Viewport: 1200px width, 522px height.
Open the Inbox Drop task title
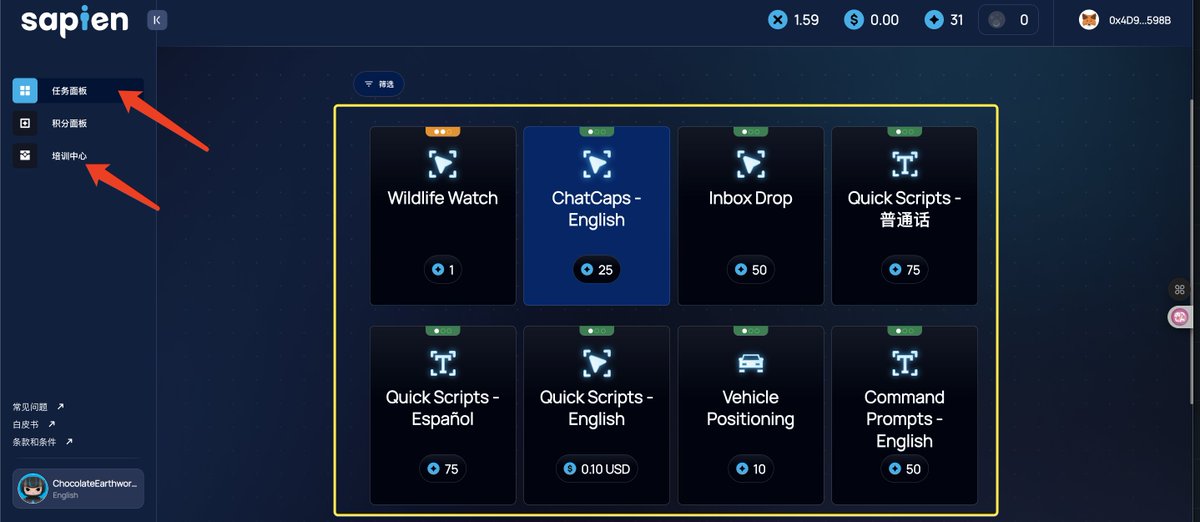pos(750,198)
